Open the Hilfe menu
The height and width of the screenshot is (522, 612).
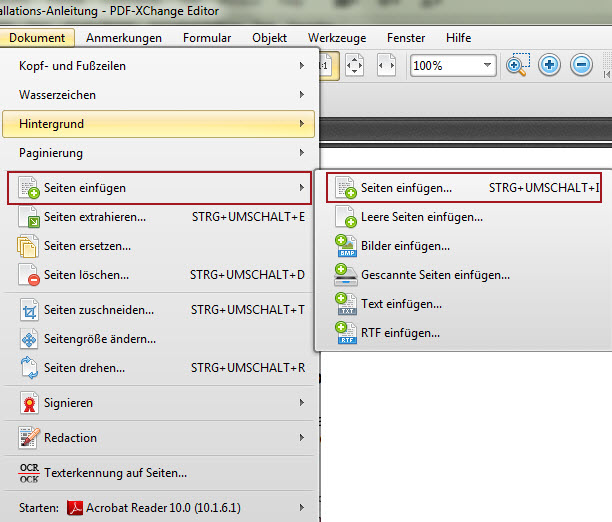(x=458, y=38)
